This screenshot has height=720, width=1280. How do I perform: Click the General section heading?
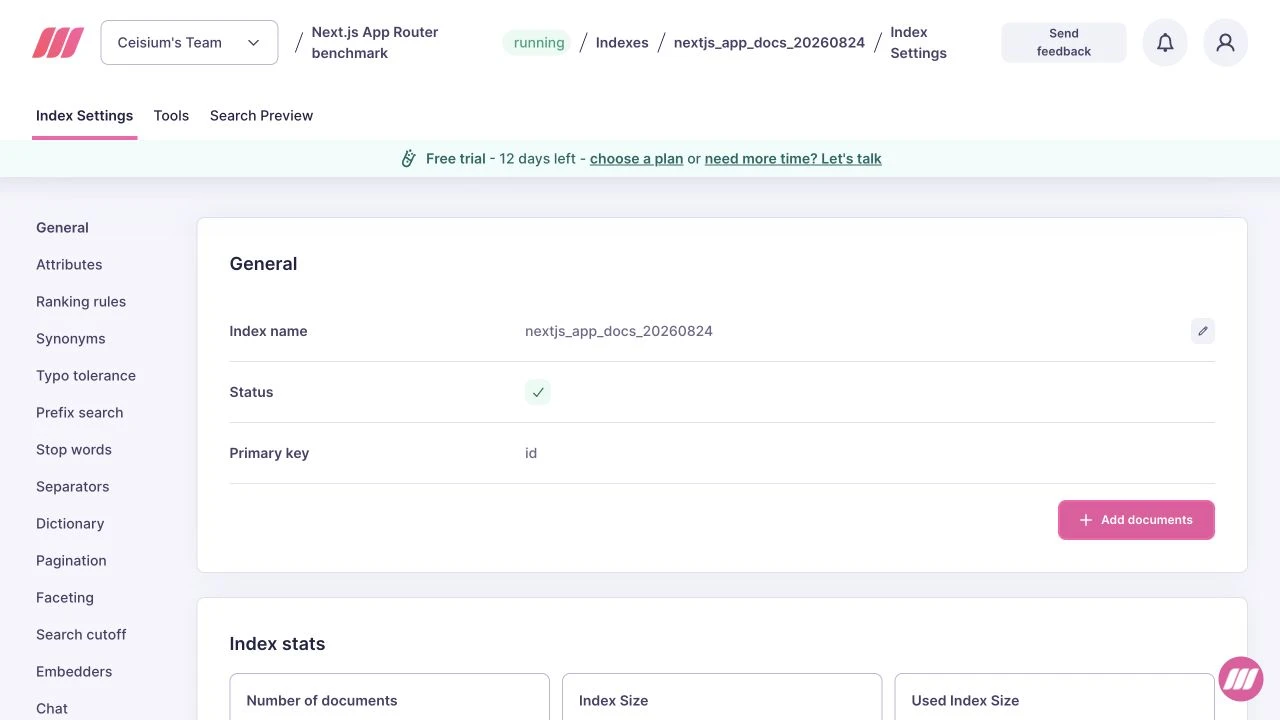tap(263, 264)
